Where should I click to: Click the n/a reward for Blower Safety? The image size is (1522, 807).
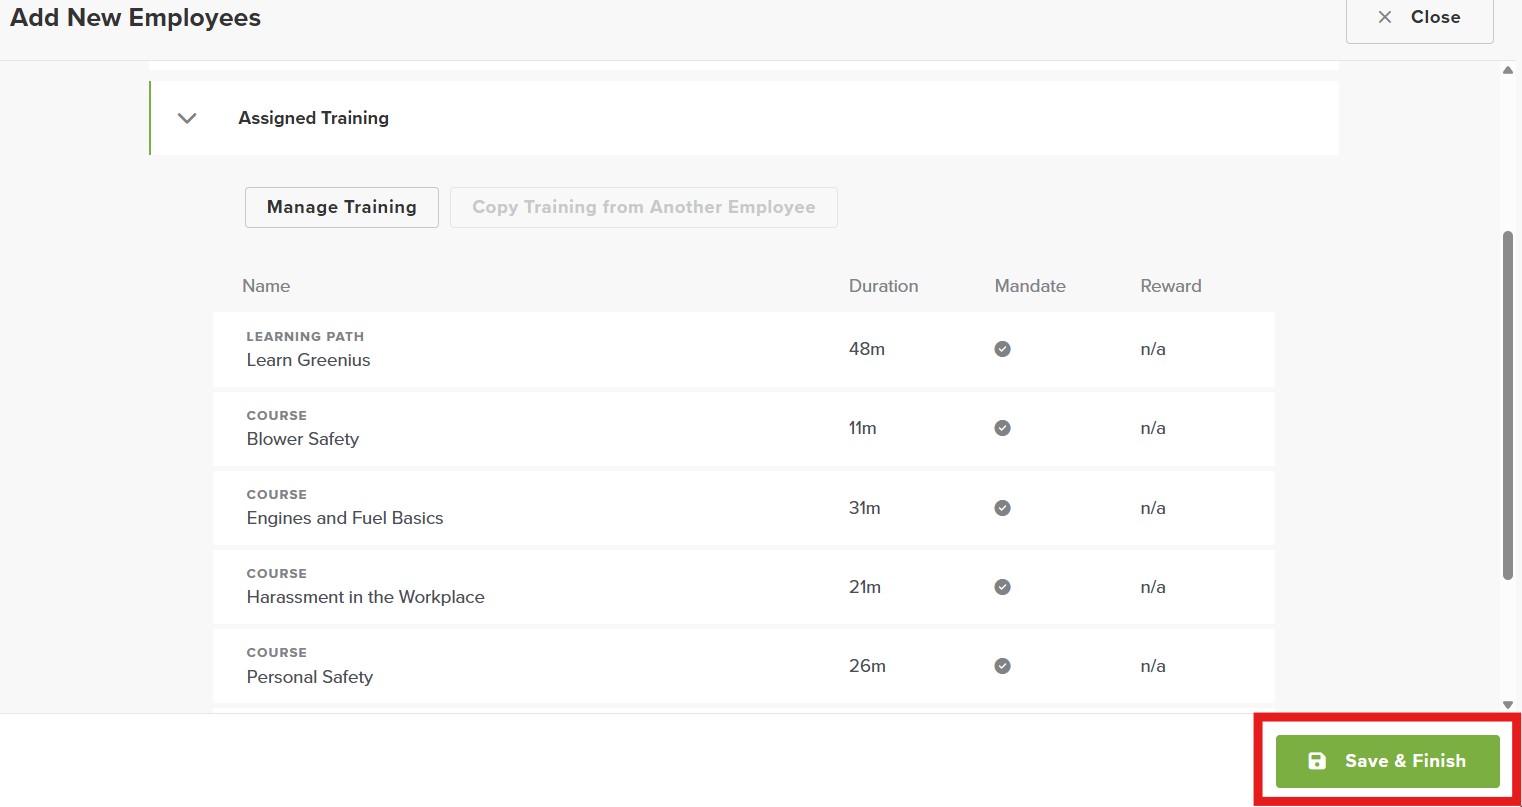pyautogui.click(x=1153, y=428)
